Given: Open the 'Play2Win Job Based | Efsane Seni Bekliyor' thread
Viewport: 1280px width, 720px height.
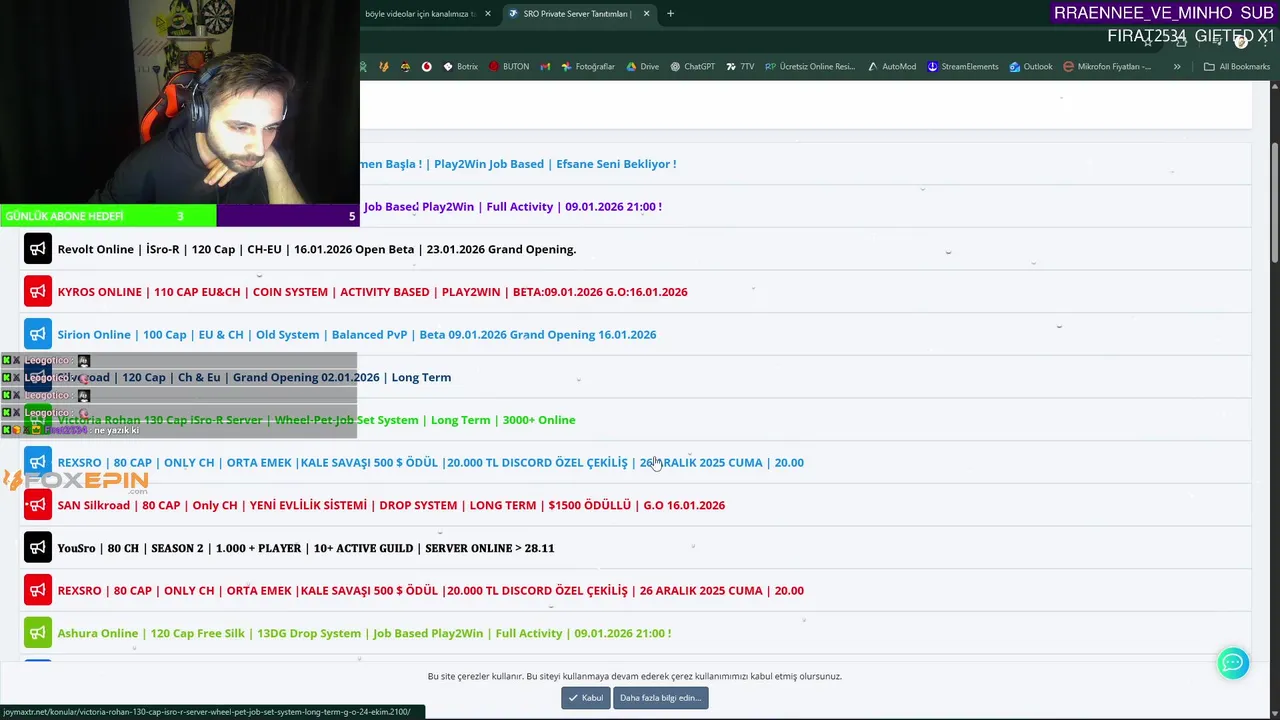Looking at the screenshot, I should 518,164.
